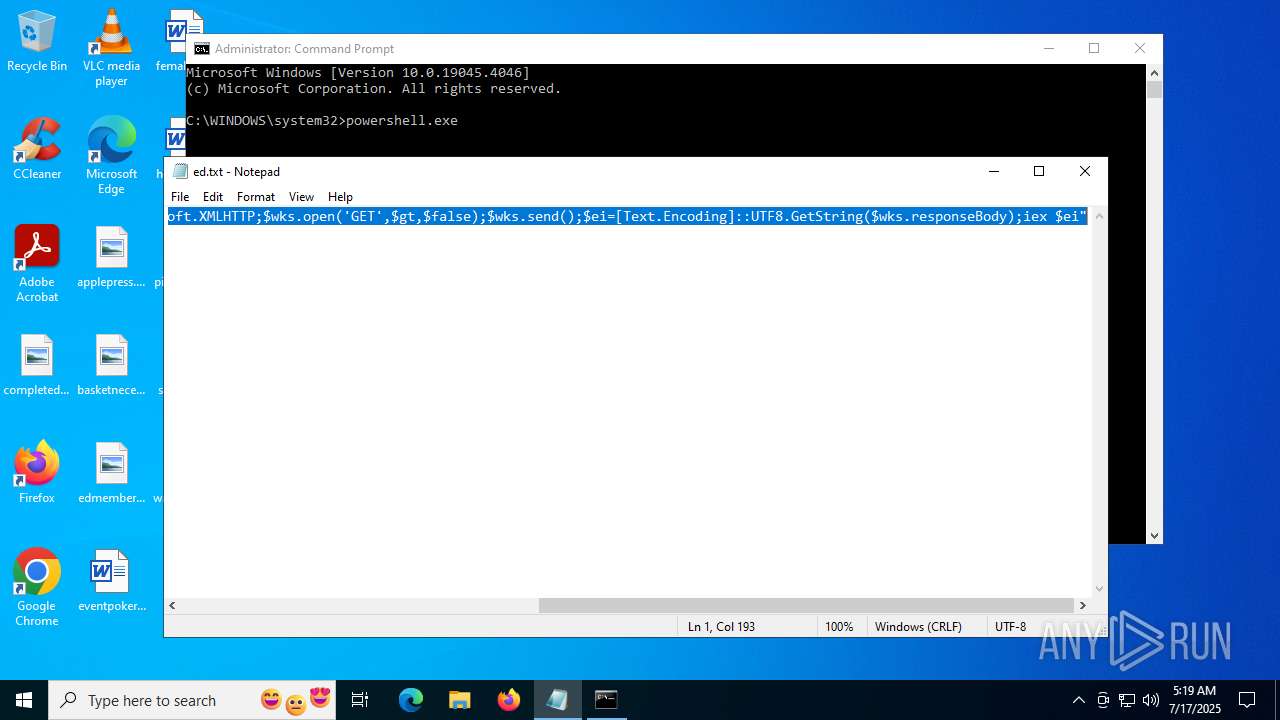
Task: Click the Notepad window title icon
Action: click(180, 171)
